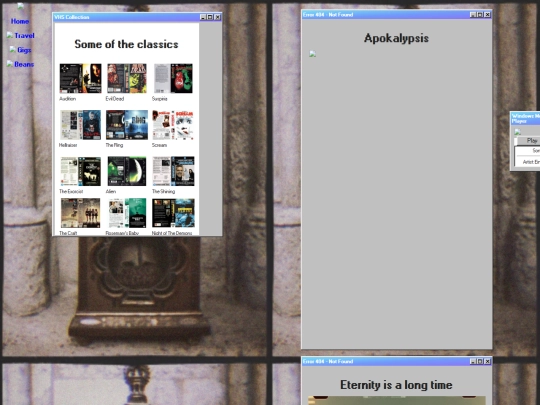Image resolution: width=540 pixels, height=405 pixels.
Task: Click the broken image icon beside Travel
Action: (10, 35)
